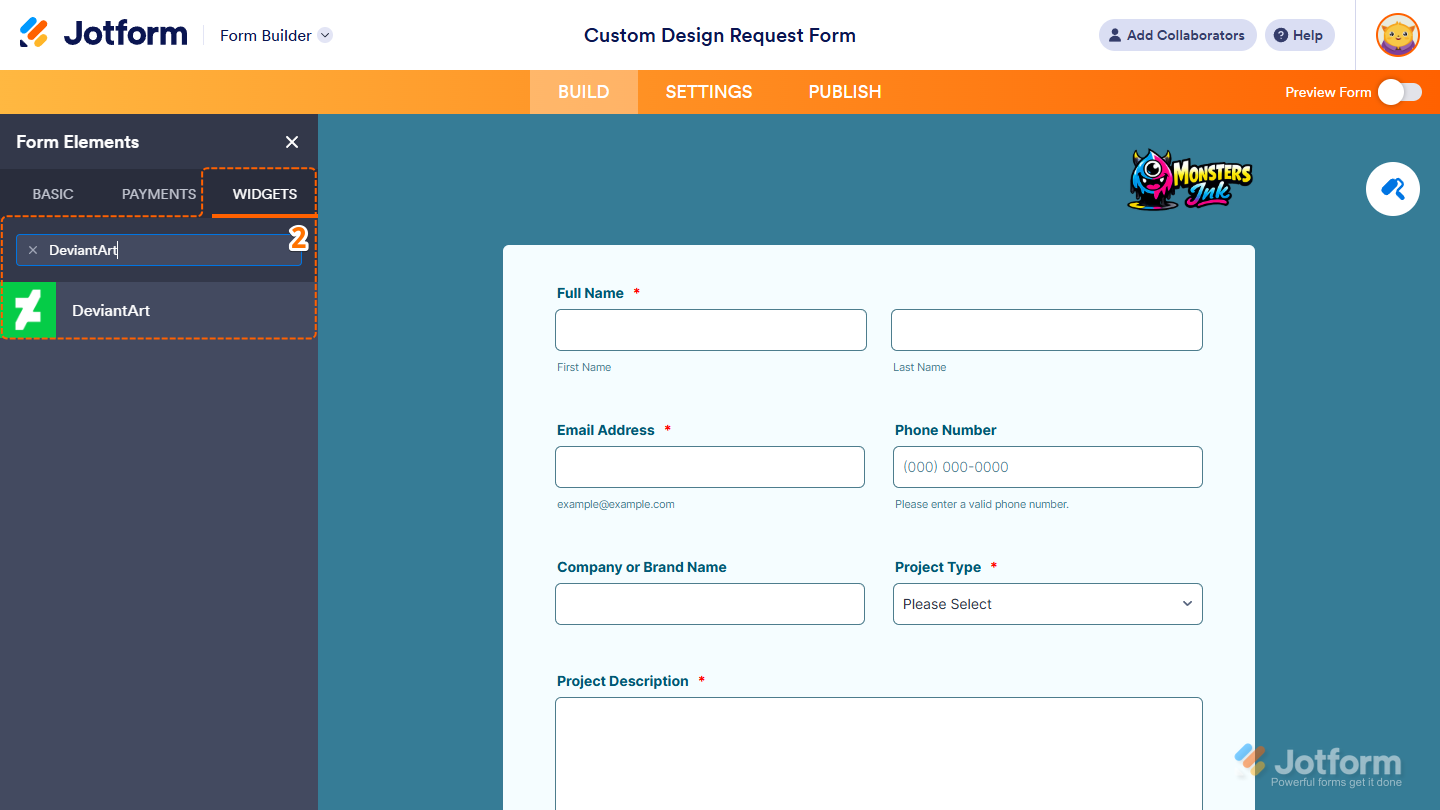Open the Project Type dropdown
Screen dimensions: 1440x810
pyautogui.click(x=1047, y=604)
